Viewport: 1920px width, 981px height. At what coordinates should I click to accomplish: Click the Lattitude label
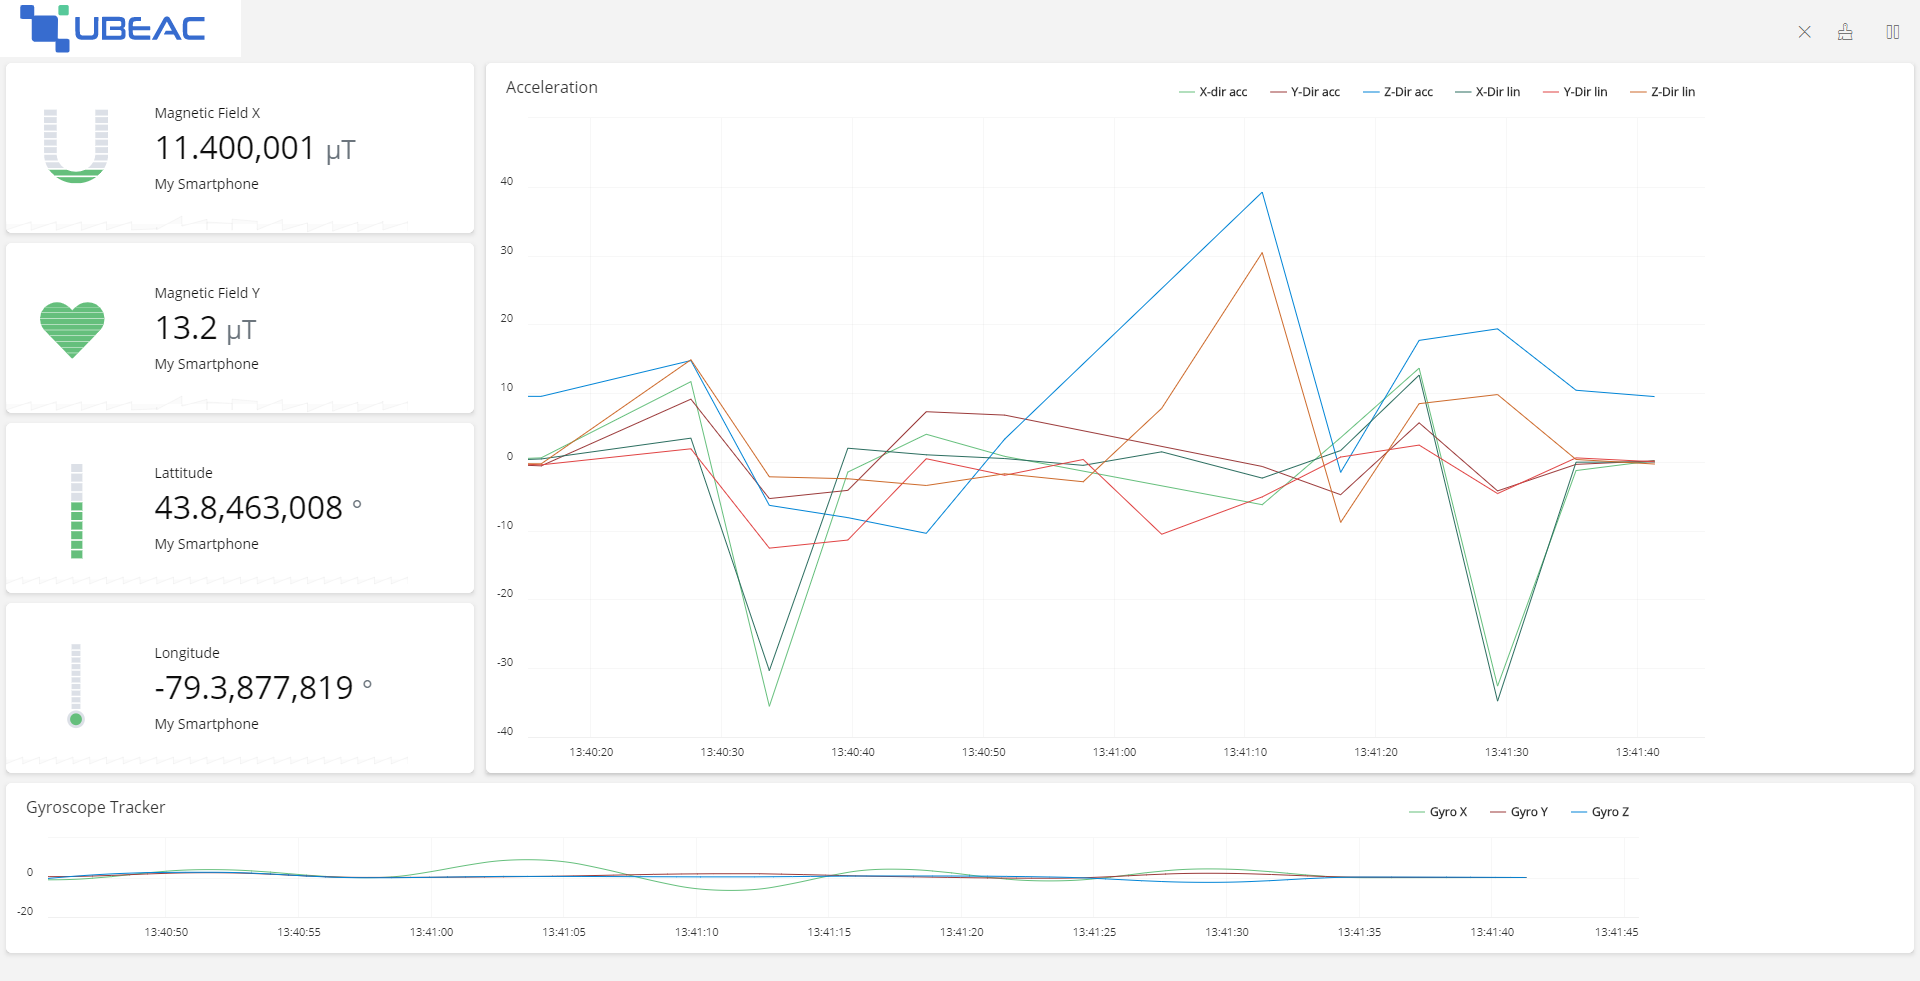pos(183,473)
